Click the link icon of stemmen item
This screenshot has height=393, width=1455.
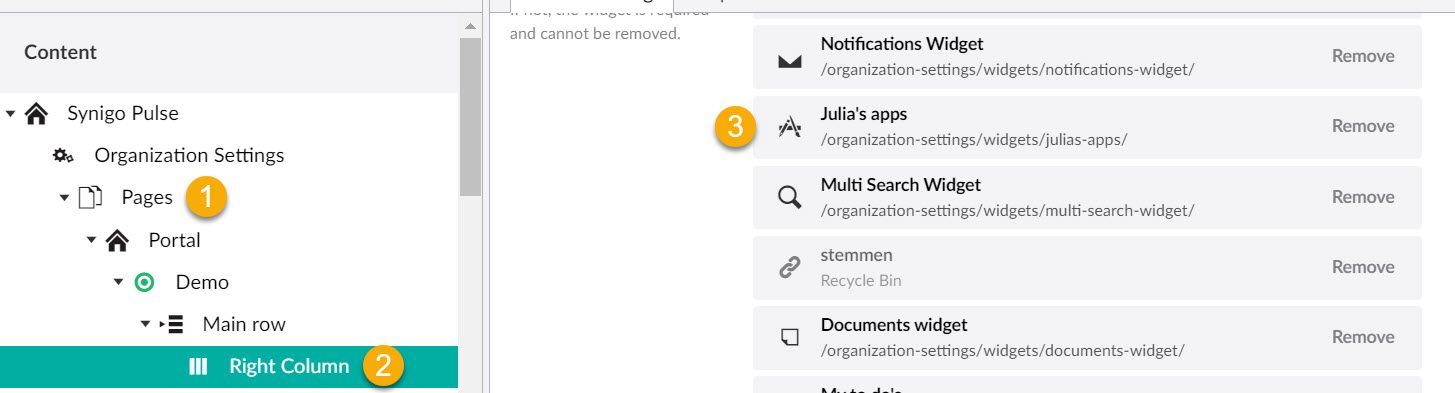tap(790, 267)
